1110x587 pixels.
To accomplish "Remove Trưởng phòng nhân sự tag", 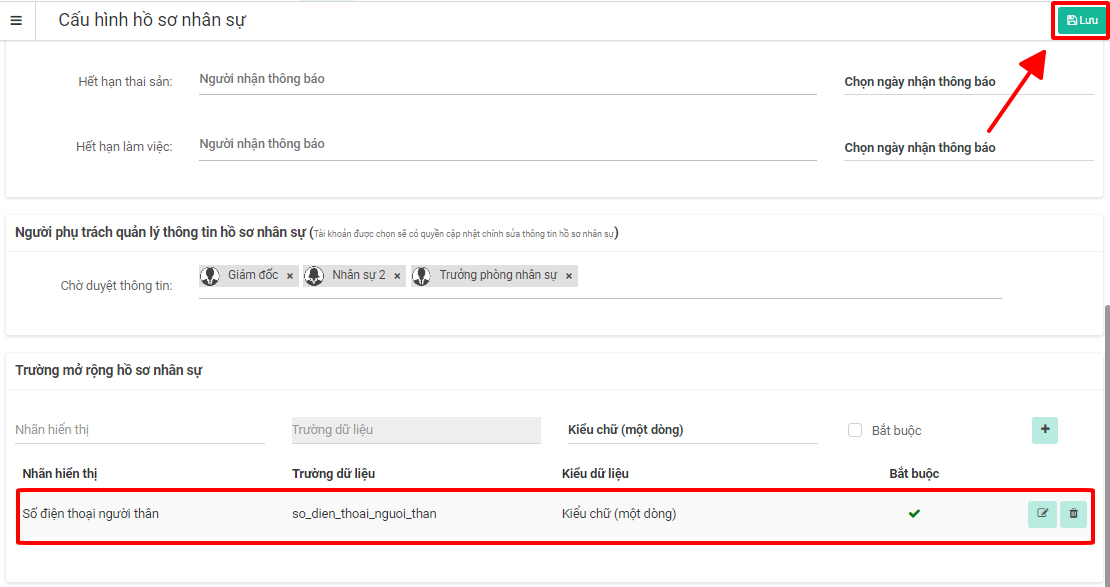I will 569,276.
